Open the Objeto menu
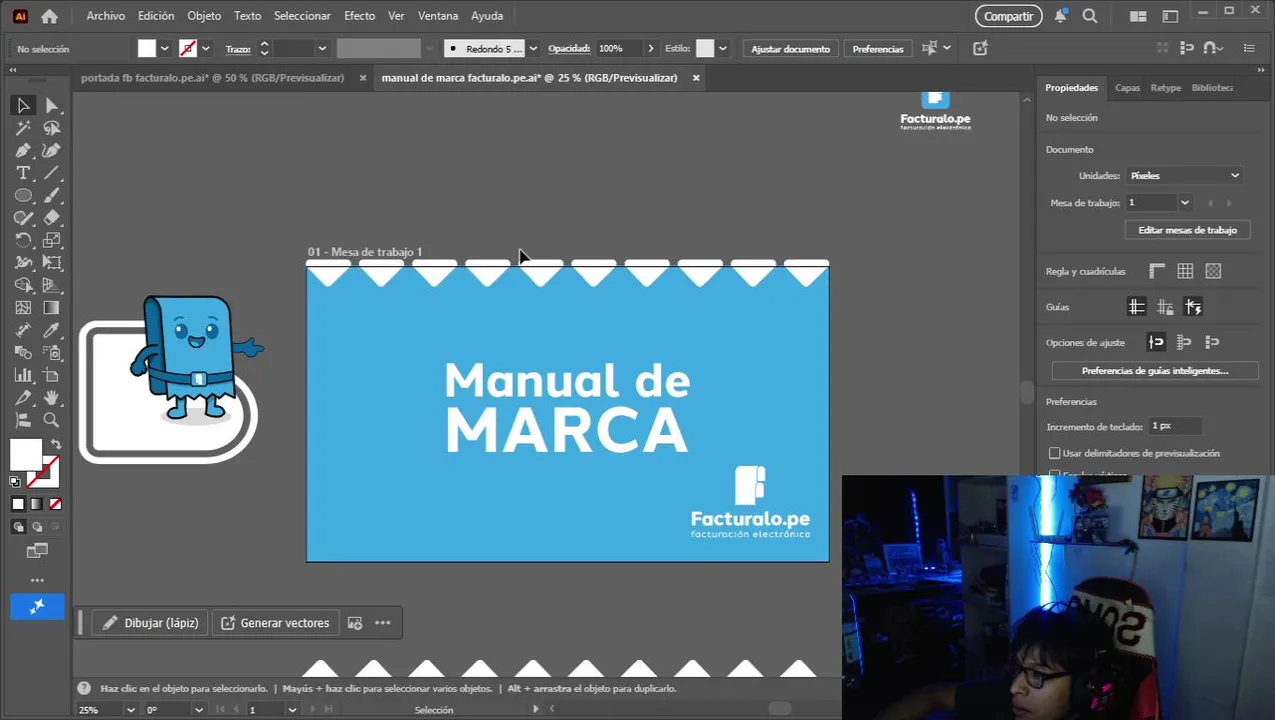 pyautogui.click(x=204, y=16)
